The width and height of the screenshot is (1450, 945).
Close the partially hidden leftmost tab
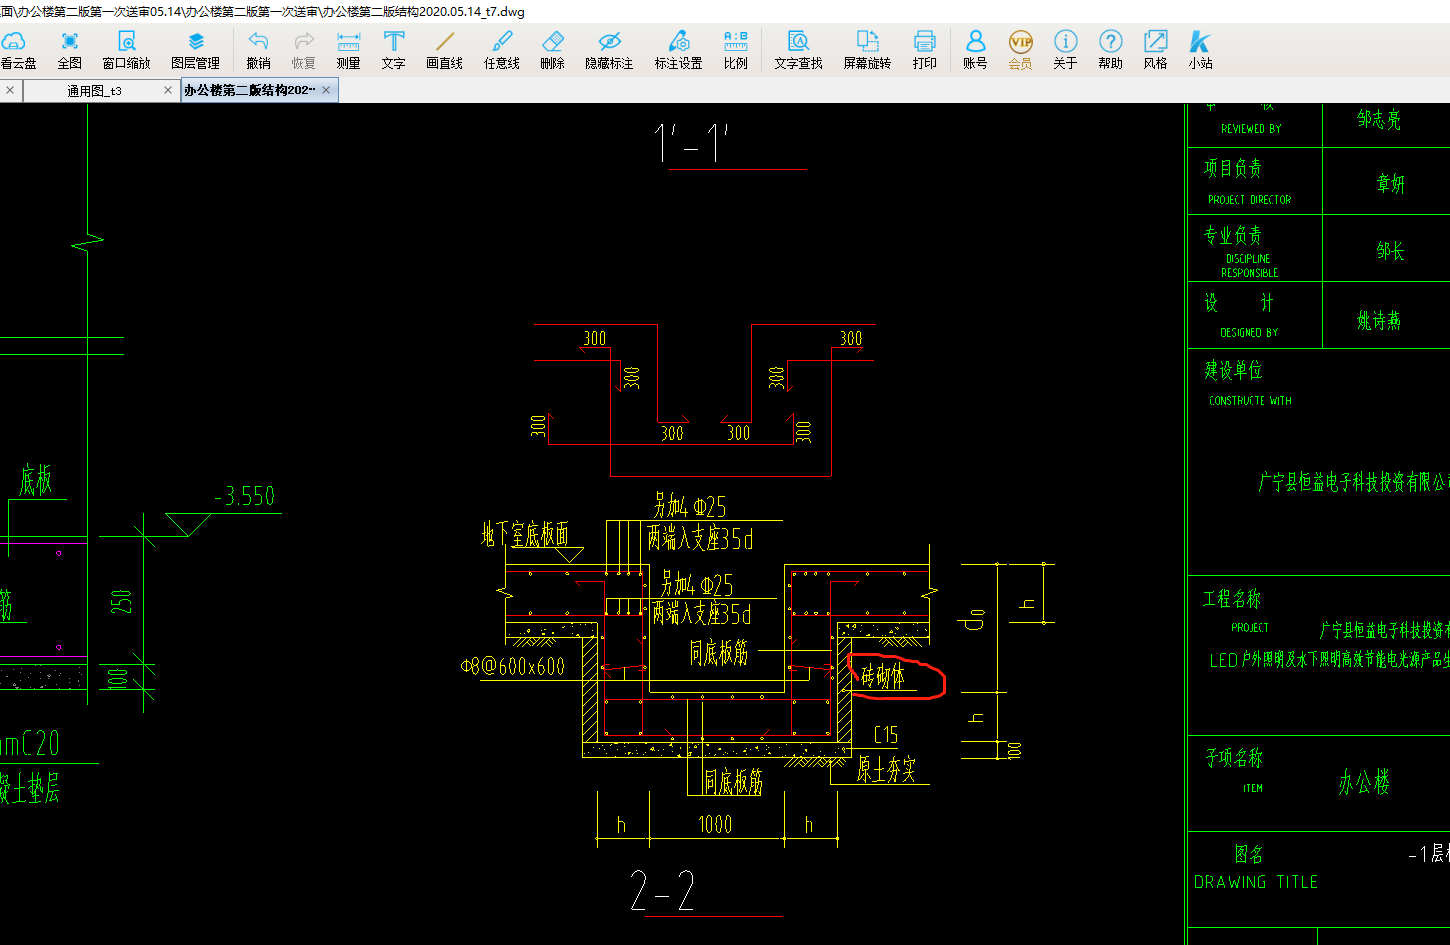click(10, 91)
